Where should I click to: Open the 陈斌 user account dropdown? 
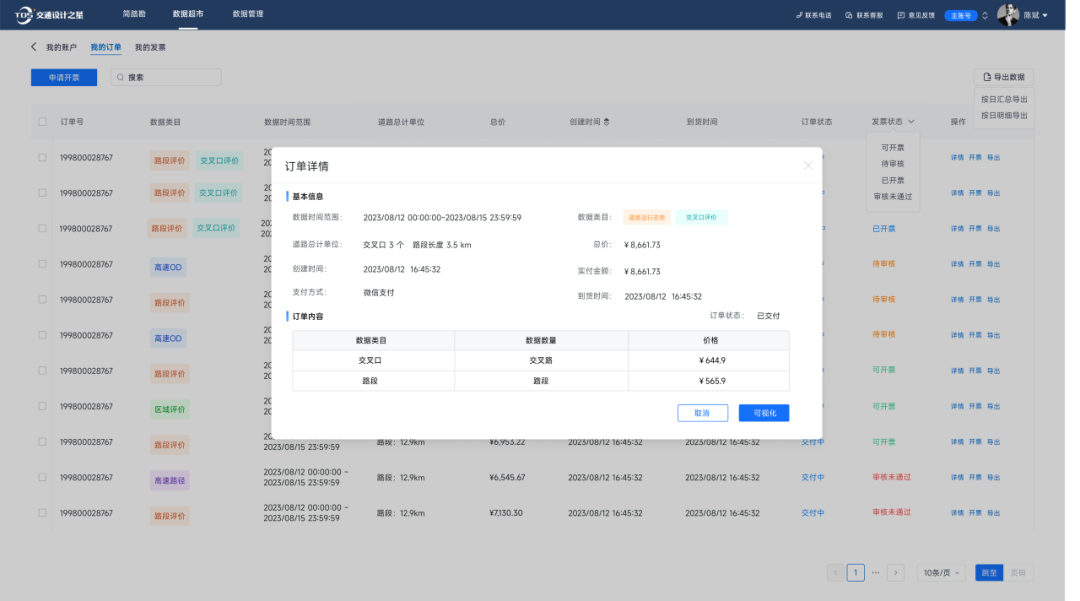(x=1036, y=15)
